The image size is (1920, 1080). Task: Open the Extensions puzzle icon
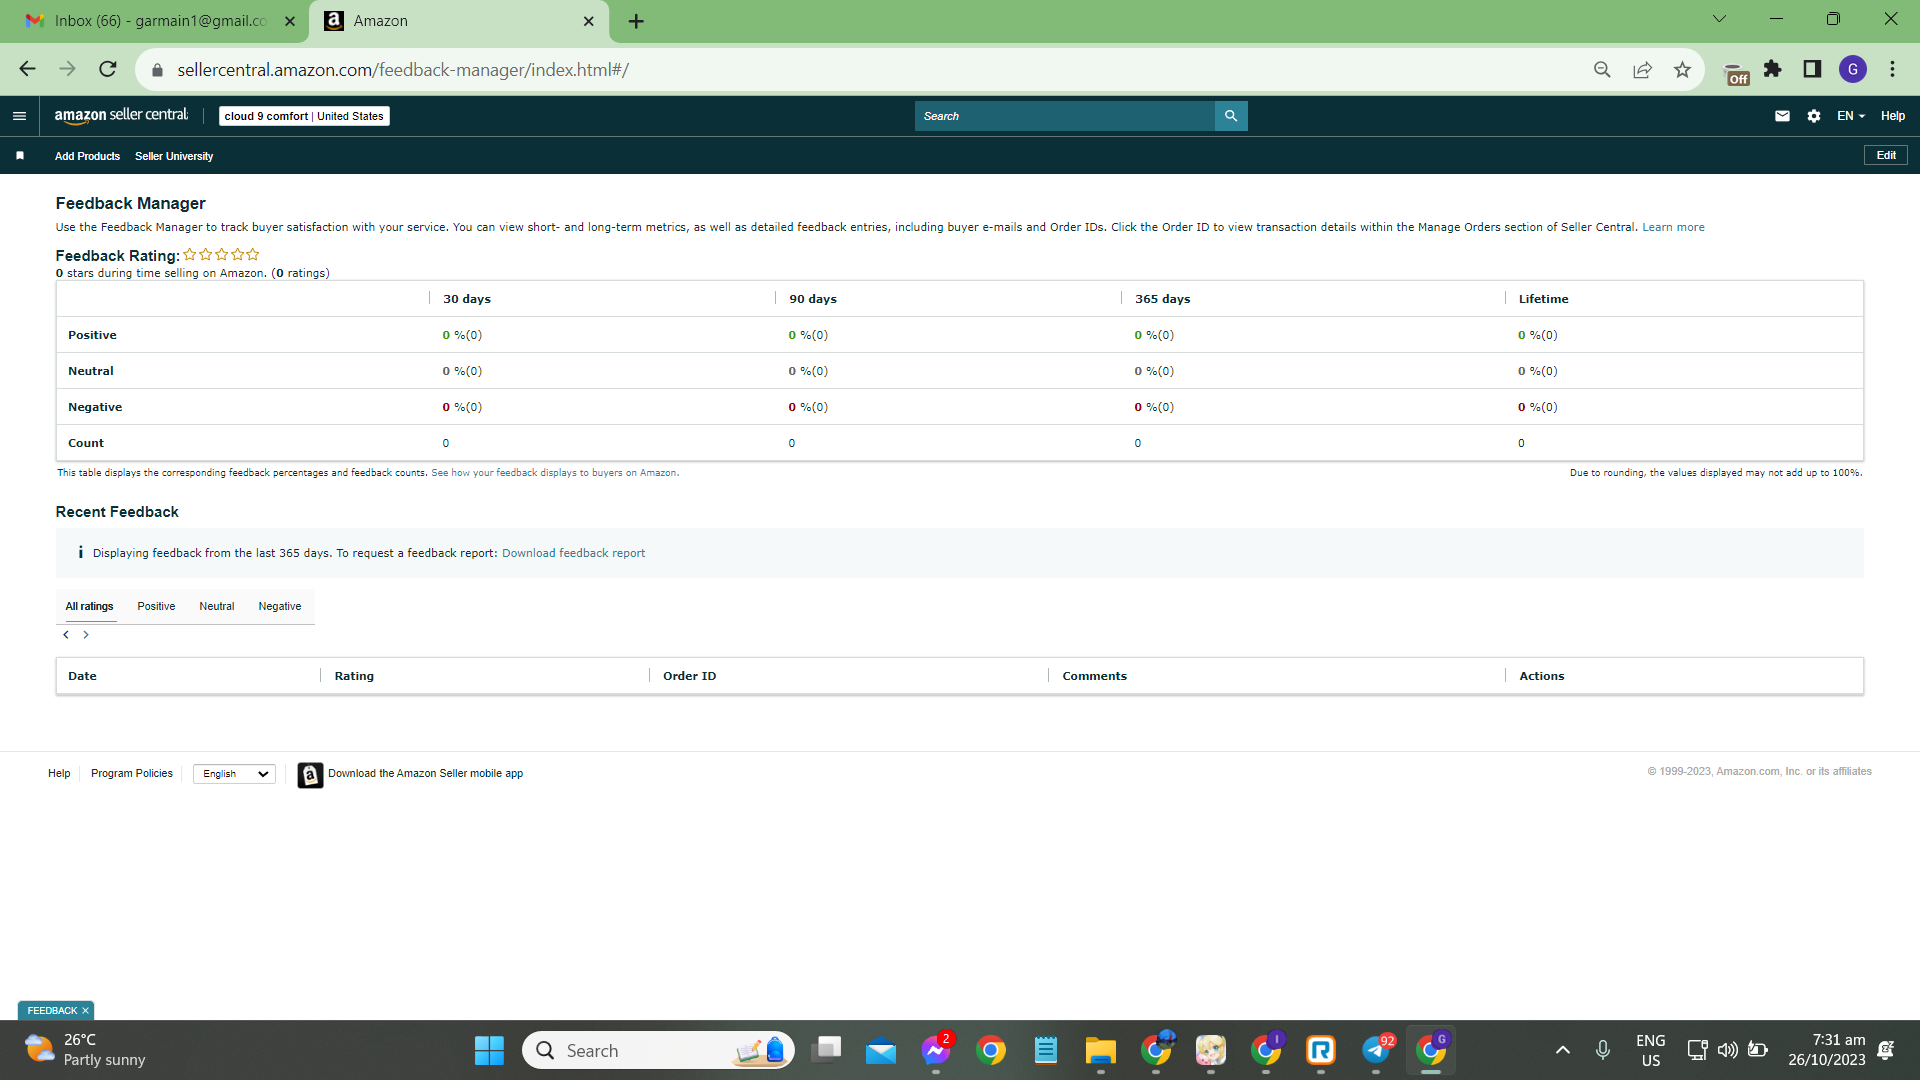[x=1773, y=69]
